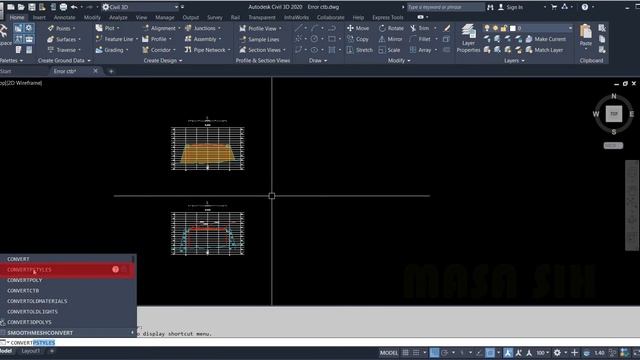Select the Scale tool

pyautogui.click(x=389, y=50)
